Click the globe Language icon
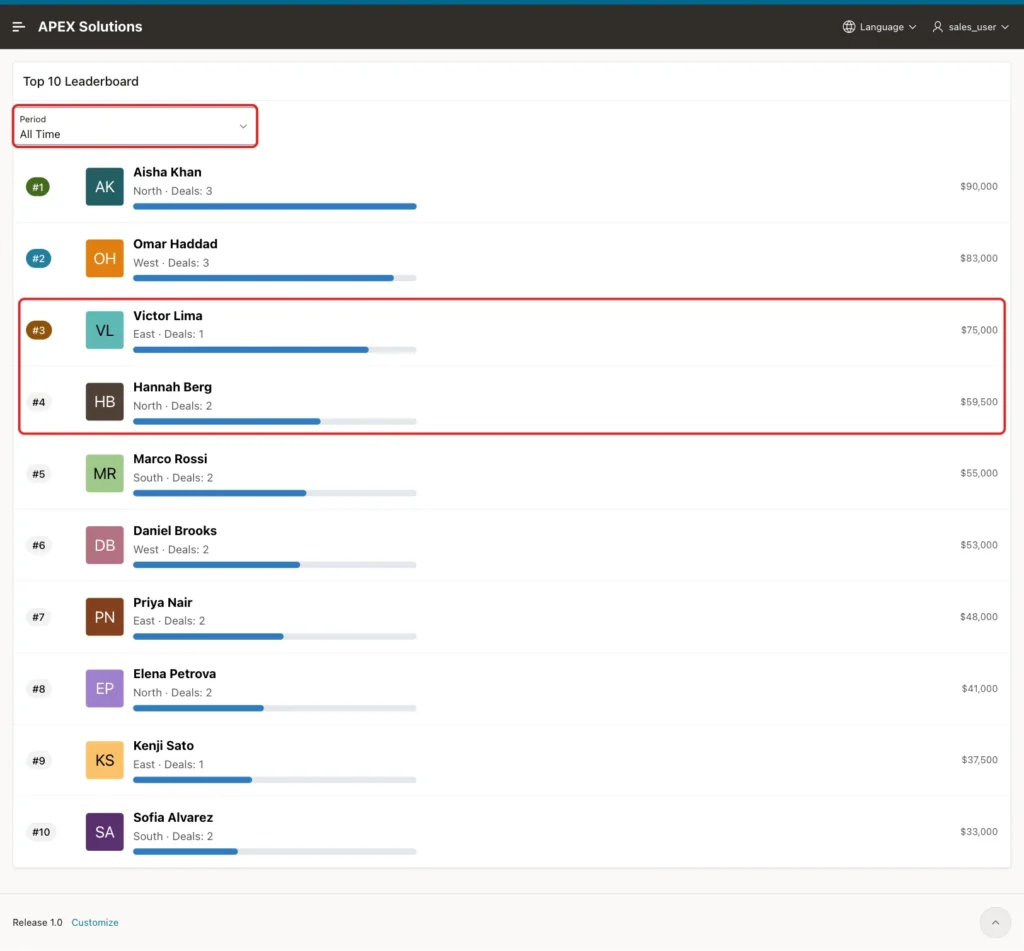1024x951 pixels. click(x=848, y=27)
